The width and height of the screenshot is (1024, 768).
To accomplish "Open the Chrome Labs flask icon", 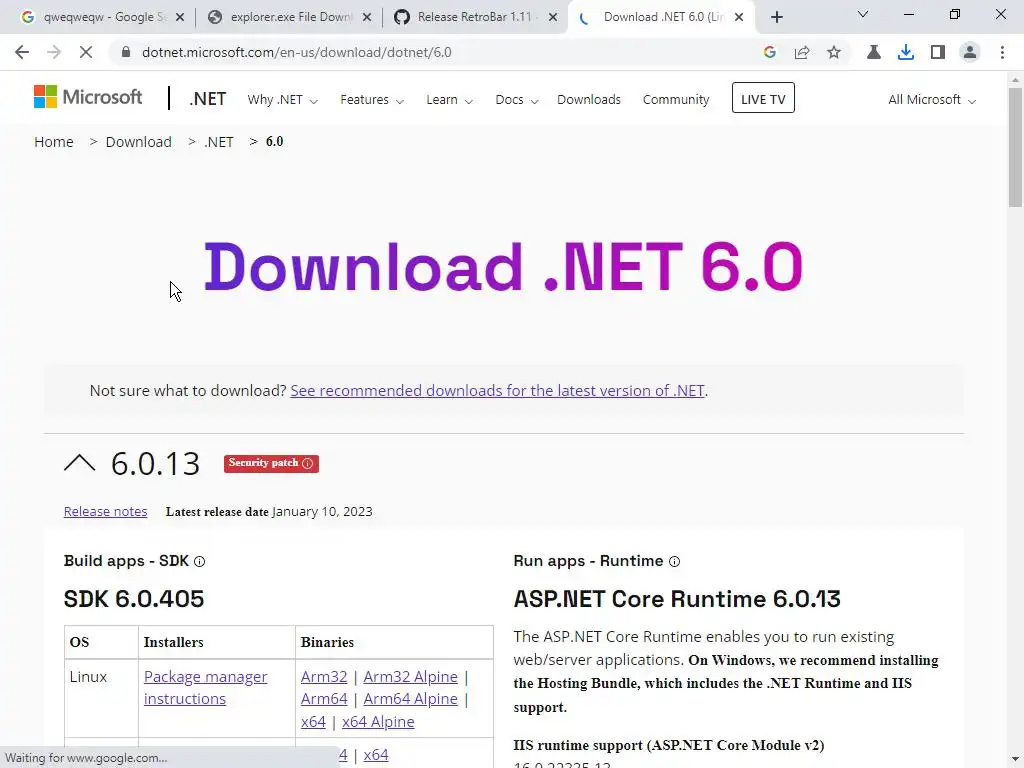I will pos(874,52).
